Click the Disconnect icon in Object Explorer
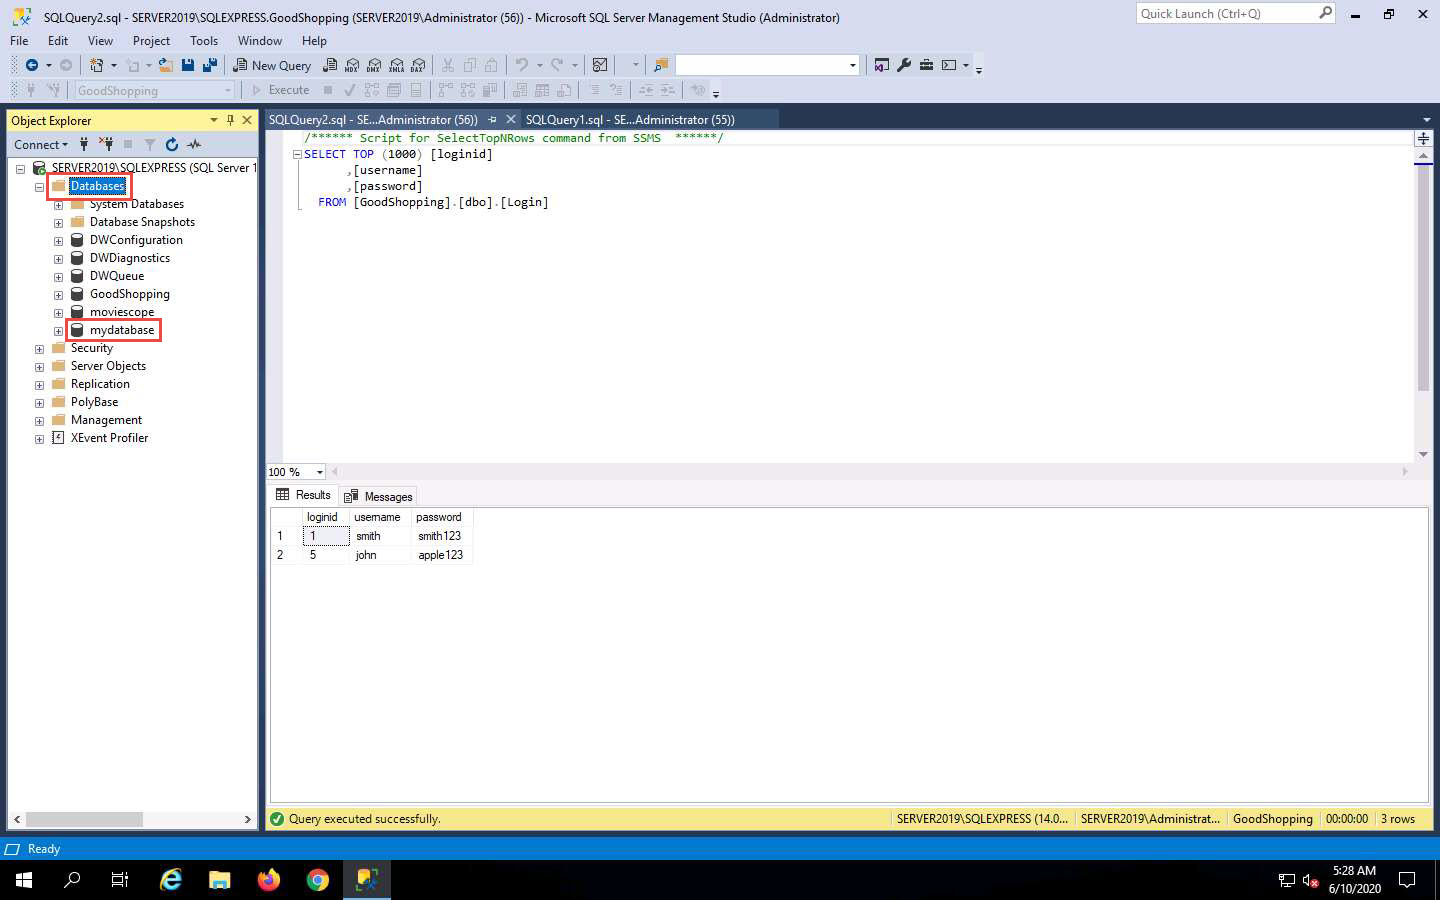This screenshot has width=1440, height=900. pyautogui.click(x=106, y=144)
